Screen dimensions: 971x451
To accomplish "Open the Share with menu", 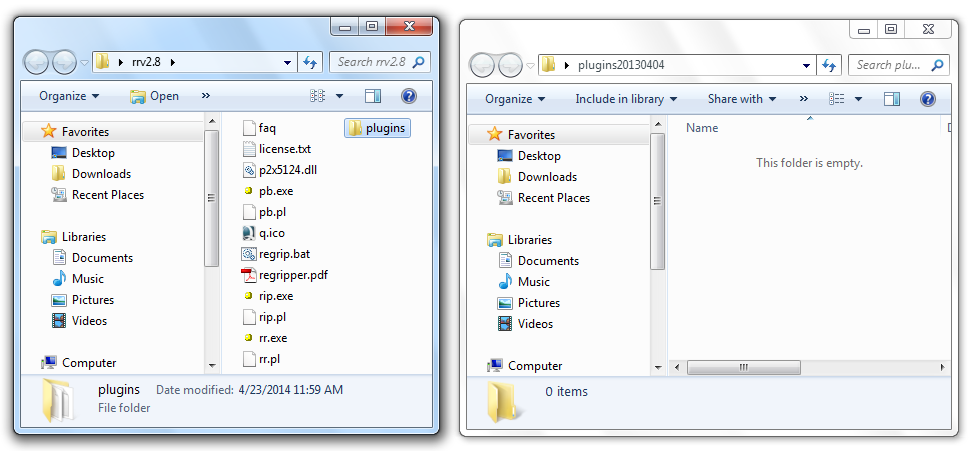I will pos(742,99).
